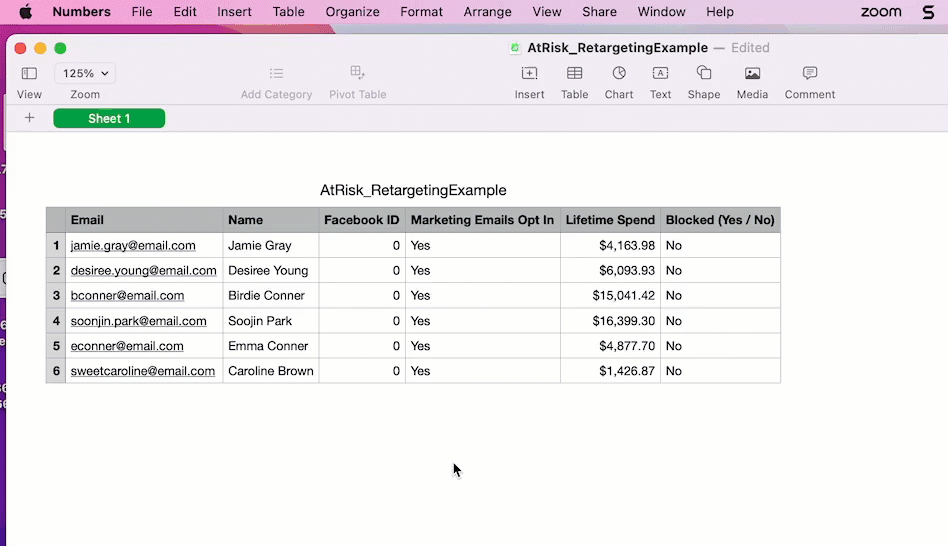The width and height of the screenshot is (948, 546).
Task: Click the Media toolbar icon
Action: 752,74
